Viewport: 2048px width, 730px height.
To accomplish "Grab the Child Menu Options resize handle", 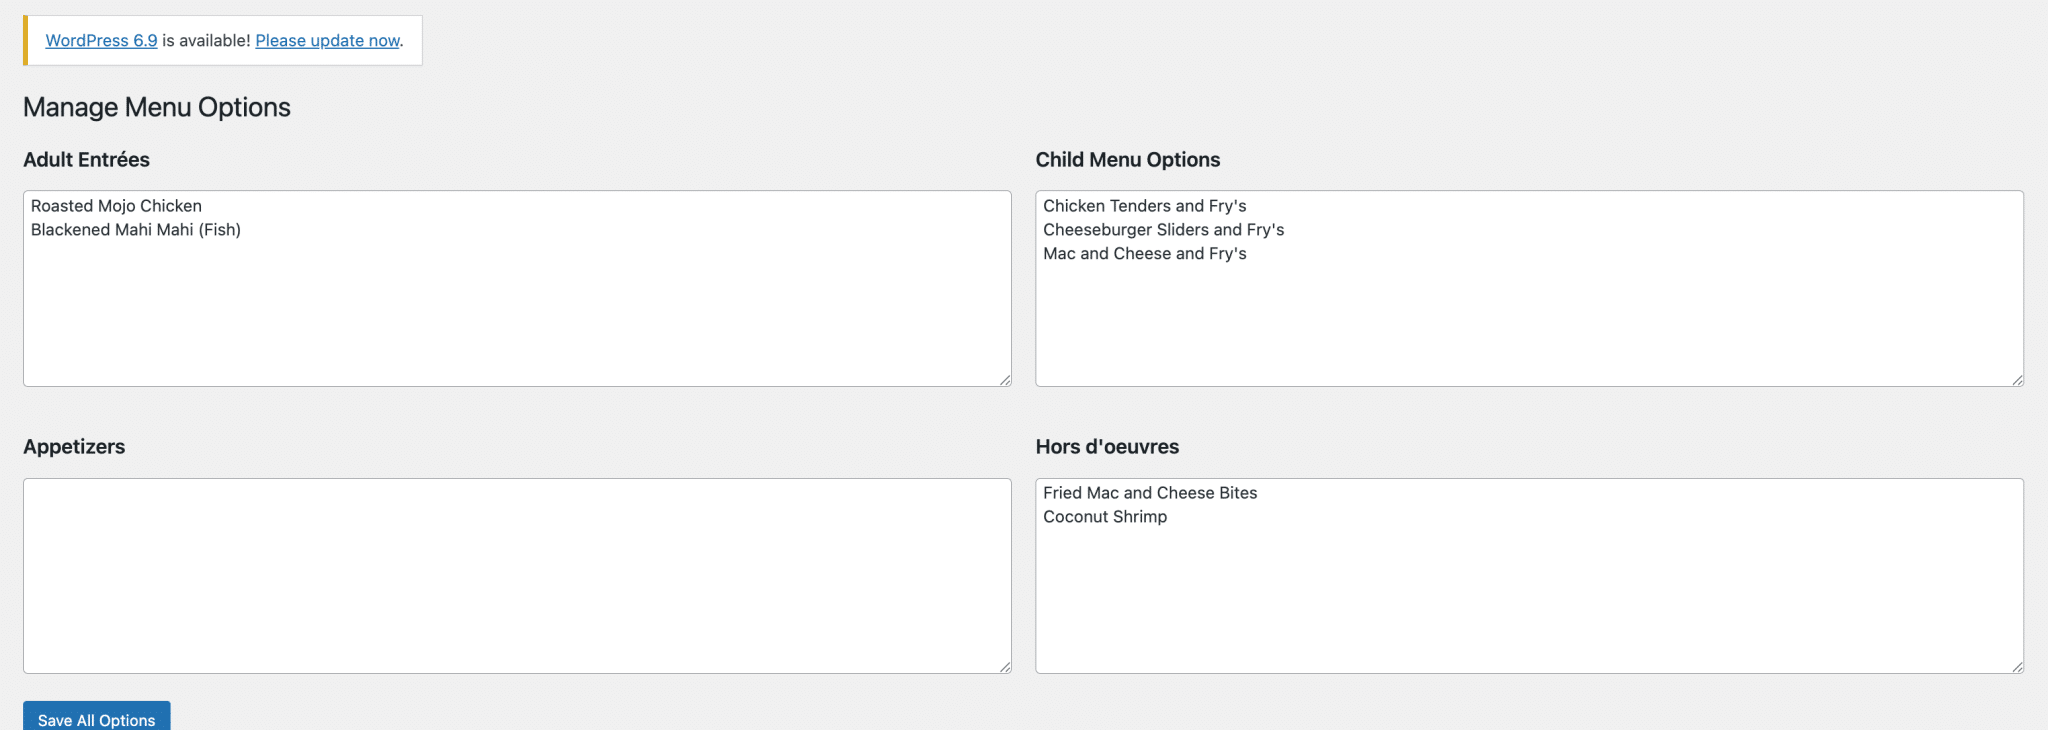I will point(2017,380).
